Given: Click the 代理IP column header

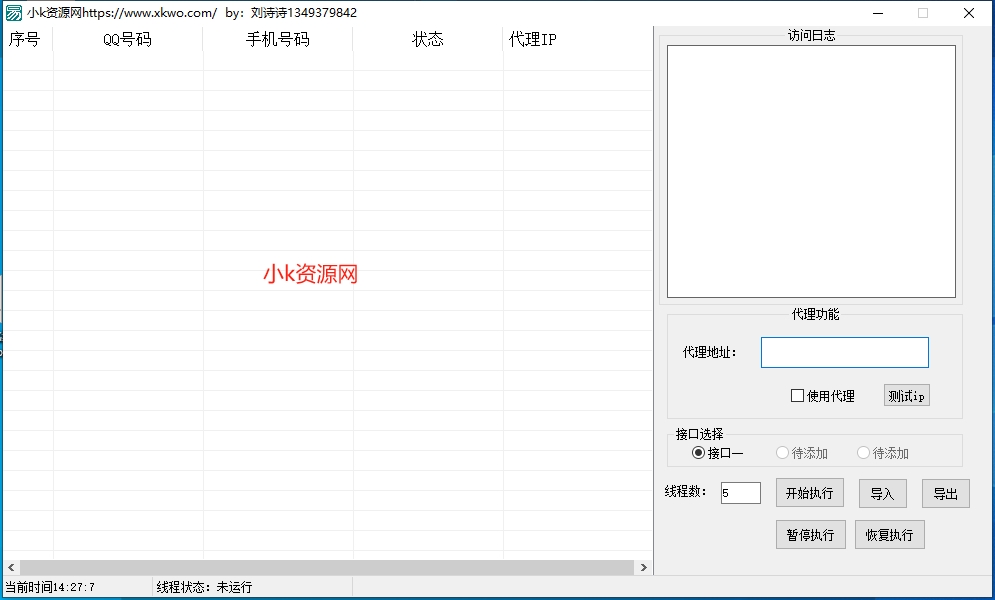Looking at the screenshot, I should [x=530, y=40].
